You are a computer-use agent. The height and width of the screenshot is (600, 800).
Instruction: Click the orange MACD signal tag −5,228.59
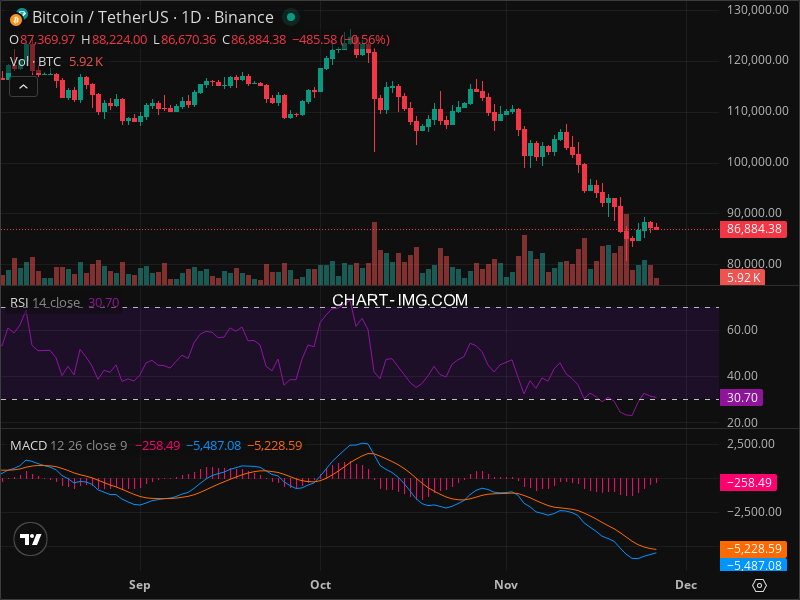751,548
